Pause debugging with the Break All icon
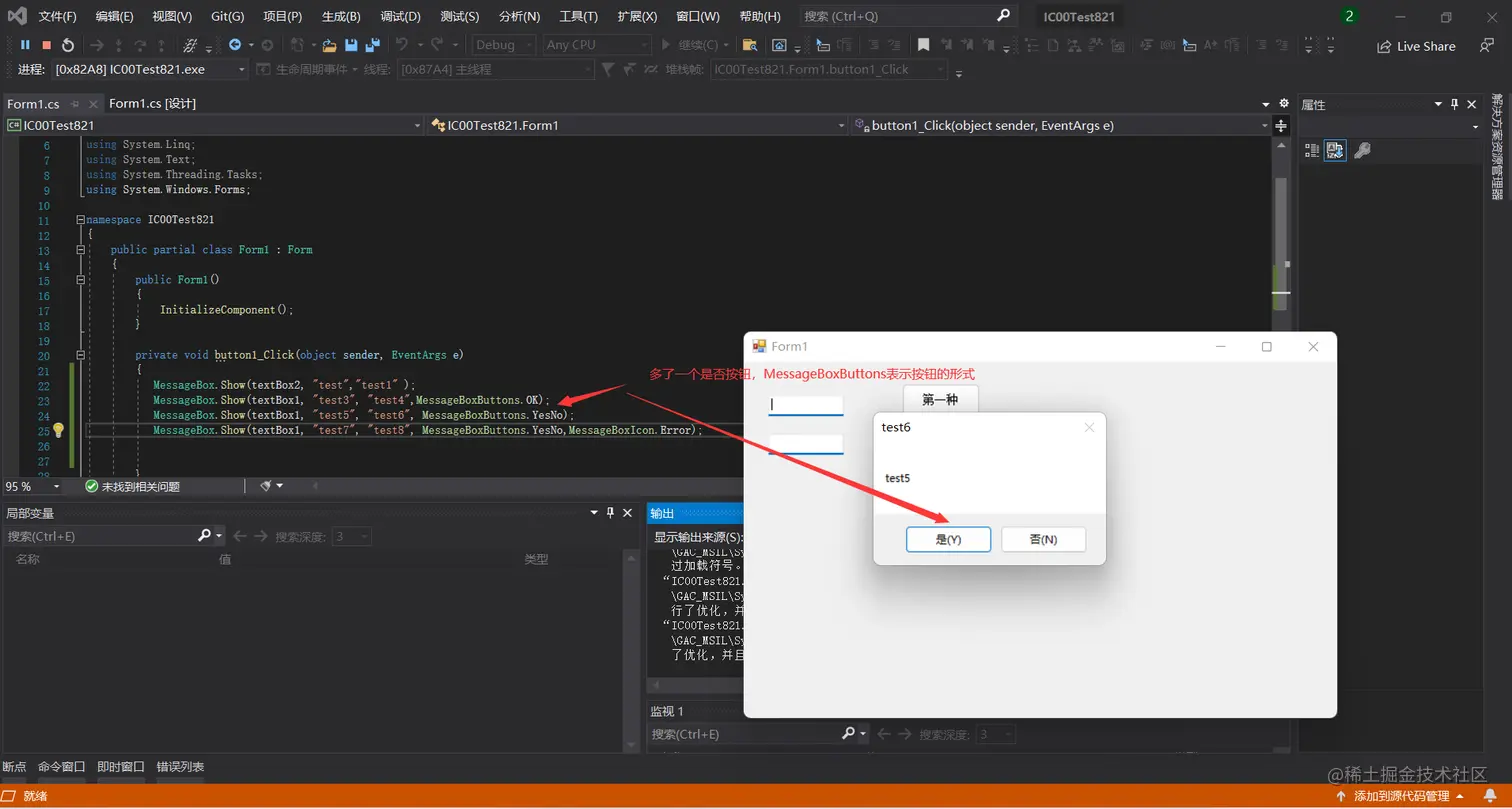The height and width of the screenshot is (809, 1512). [25, 45]
